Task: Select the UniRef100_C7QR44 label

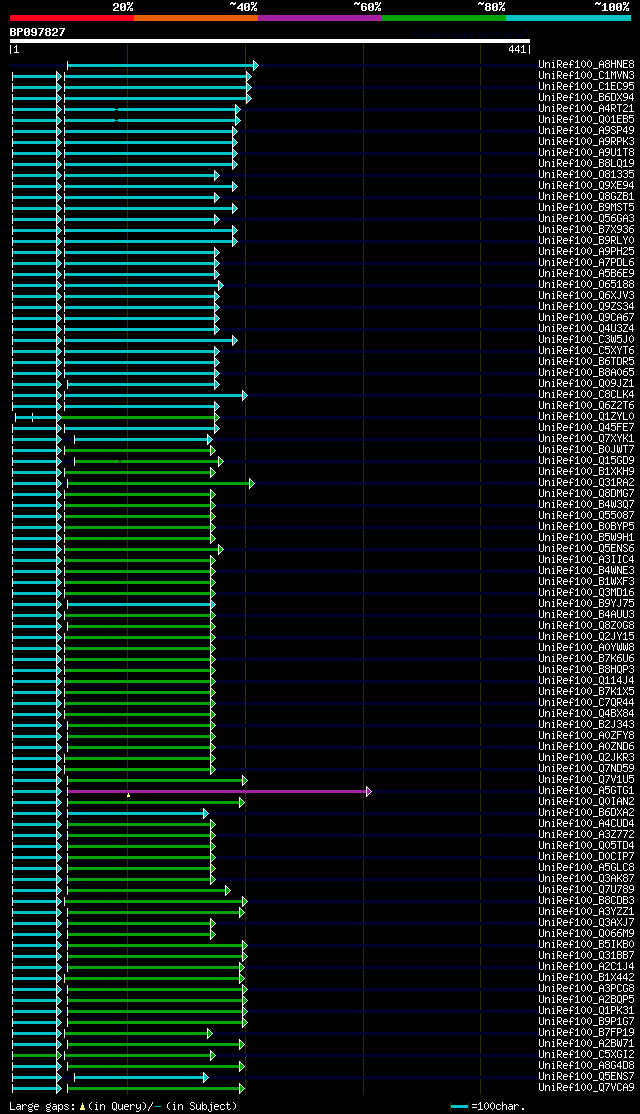Action: click(x=587, y=703)
